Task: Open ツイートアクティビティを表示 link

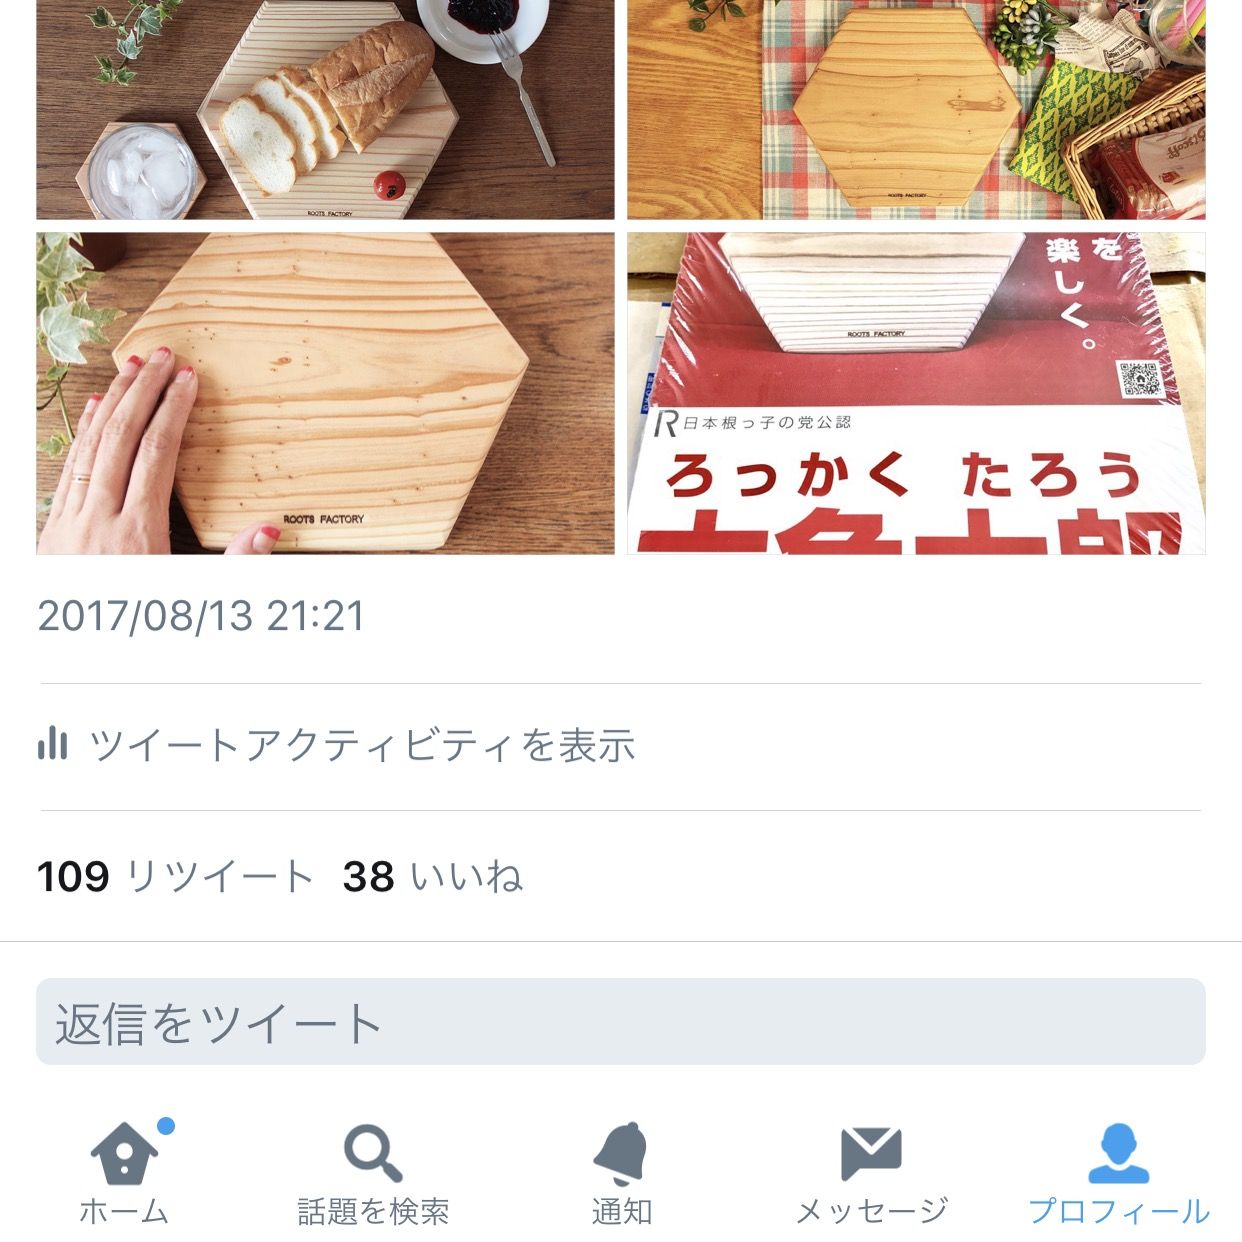Action: click(x=362, y=745)
